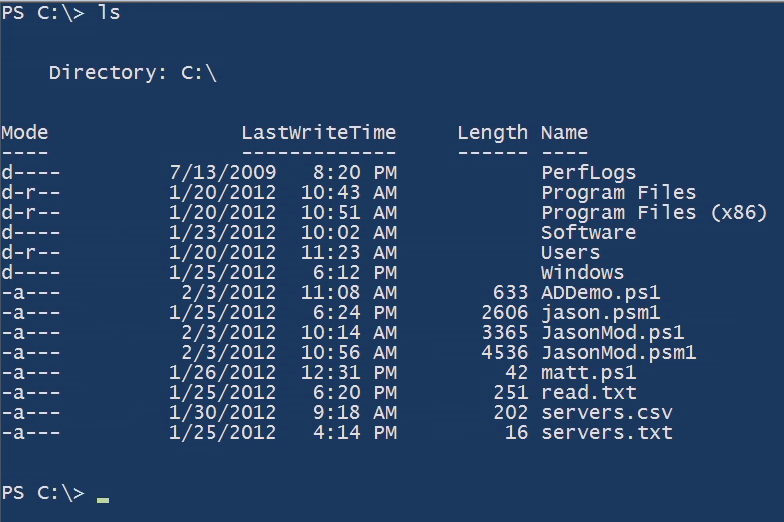Click the Mode column header

[x=24, y=132]
